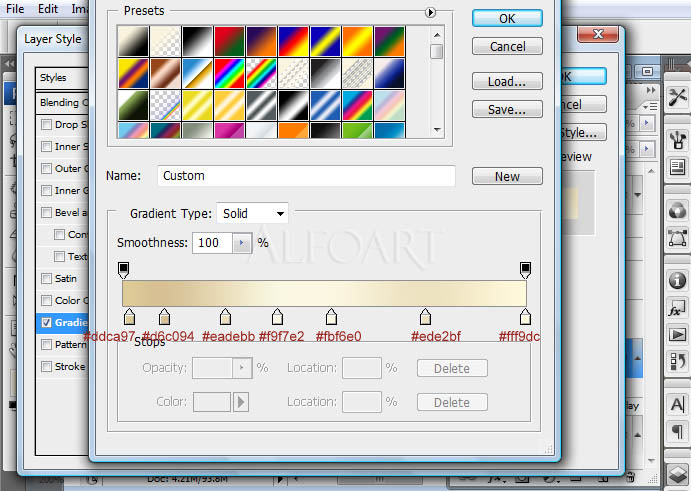Open the Image menu
Image resolution: width=691 pixels, height=491 pixels.
(80, 9)
